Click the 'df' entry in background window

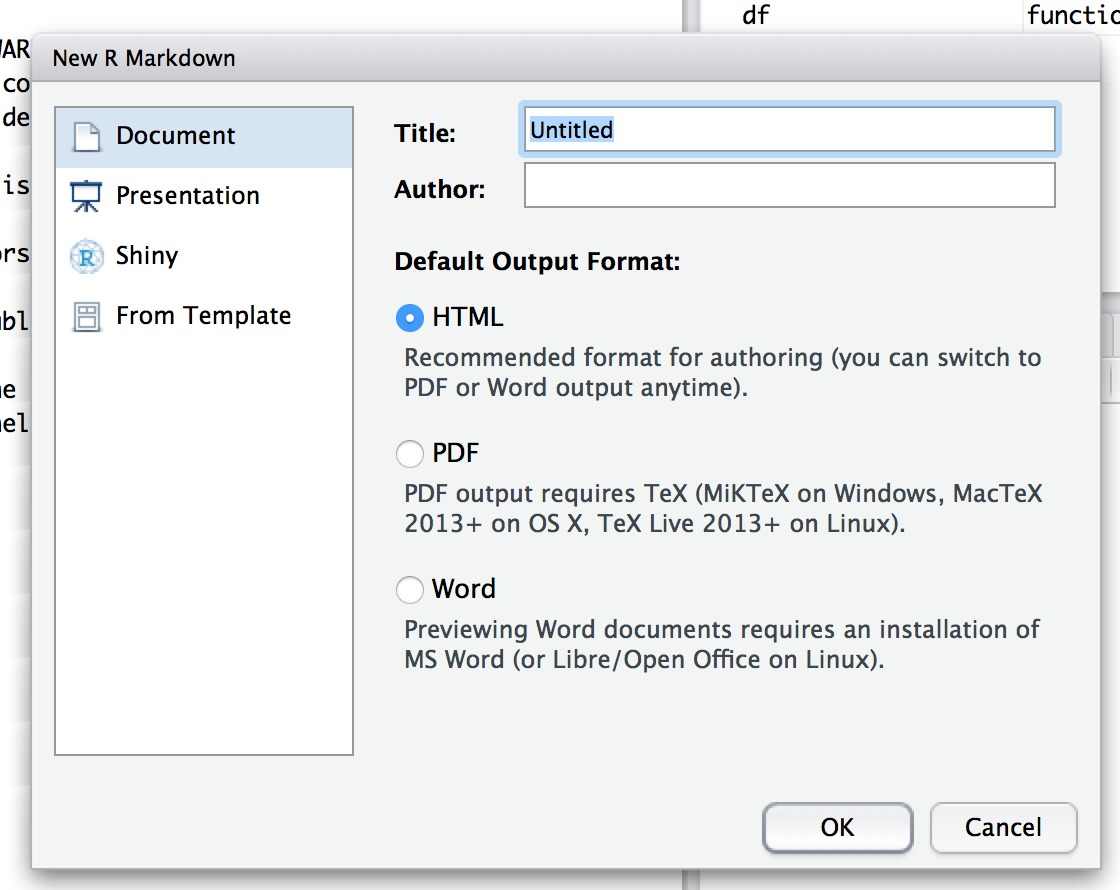(x=756, y=15)
